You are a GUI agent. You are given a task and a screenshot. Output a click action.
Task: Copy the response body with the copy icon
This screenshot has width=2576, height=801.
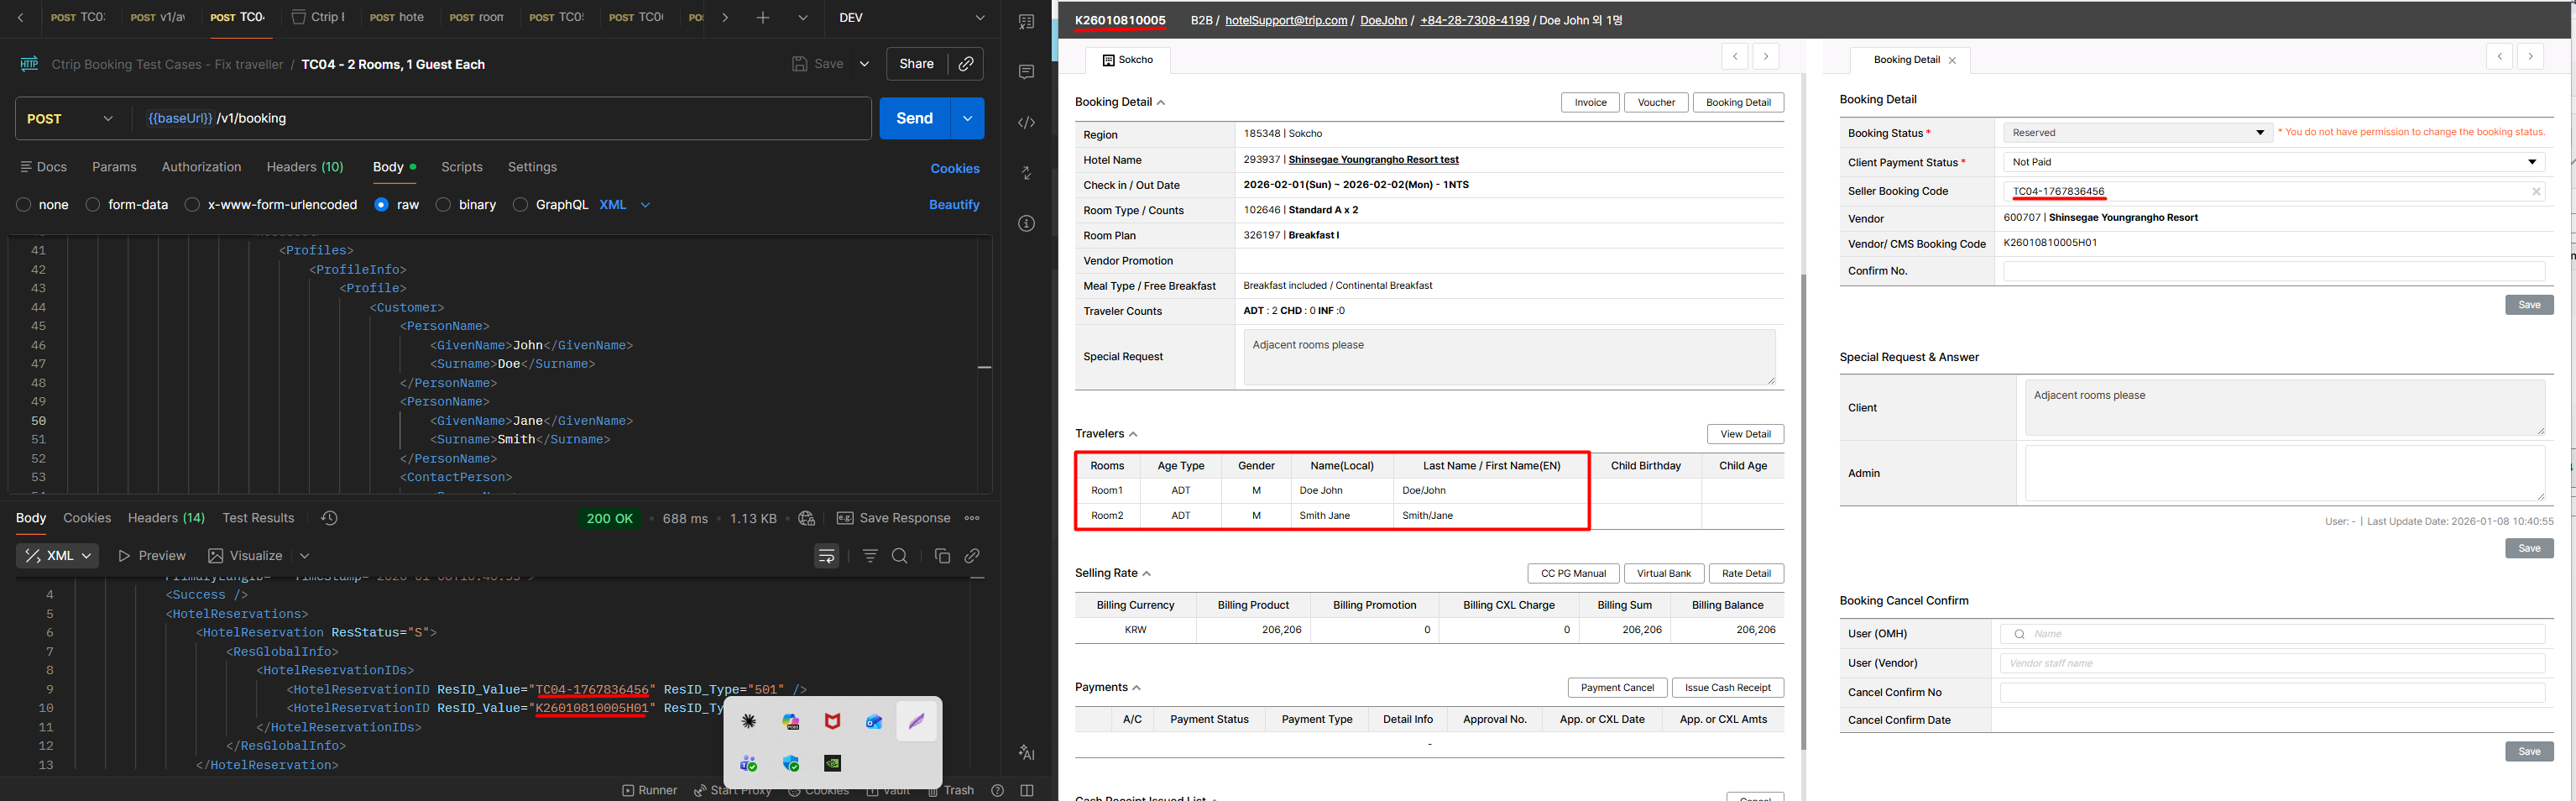click(941, 556)
